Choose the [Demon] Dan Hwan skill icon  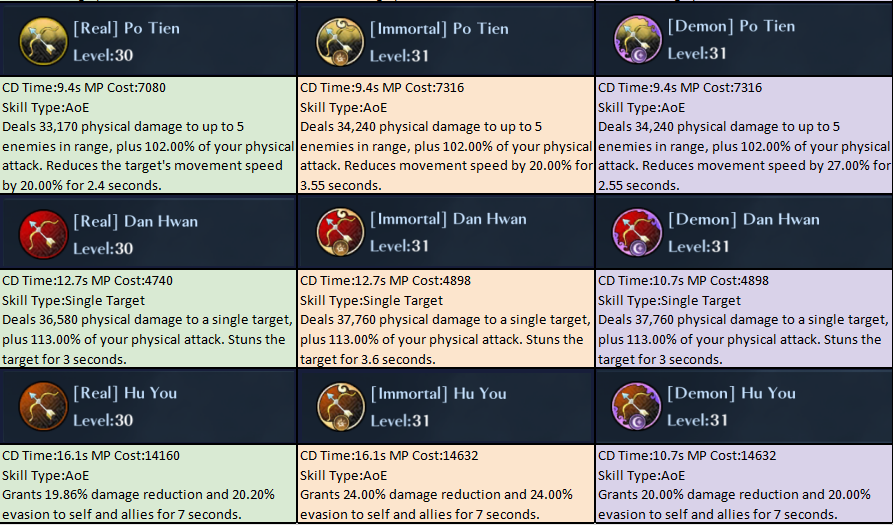coord(637,234)
